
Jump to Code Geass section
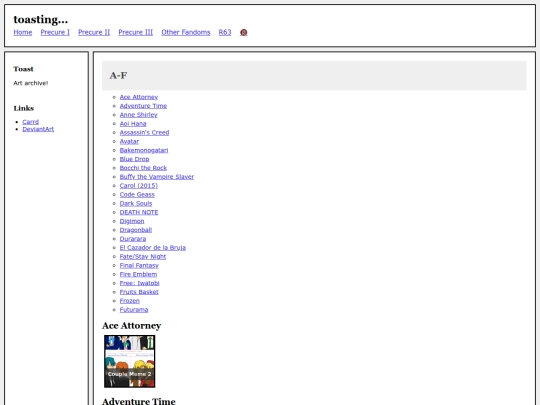(x=137, y=195)
